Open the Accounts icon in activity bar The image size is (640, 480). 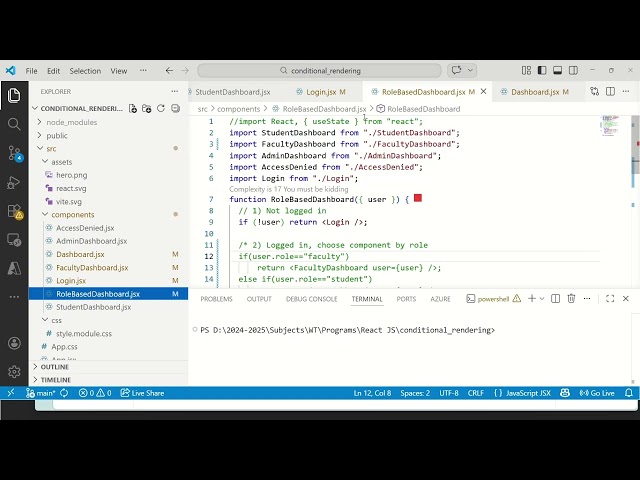coord(14,343)
